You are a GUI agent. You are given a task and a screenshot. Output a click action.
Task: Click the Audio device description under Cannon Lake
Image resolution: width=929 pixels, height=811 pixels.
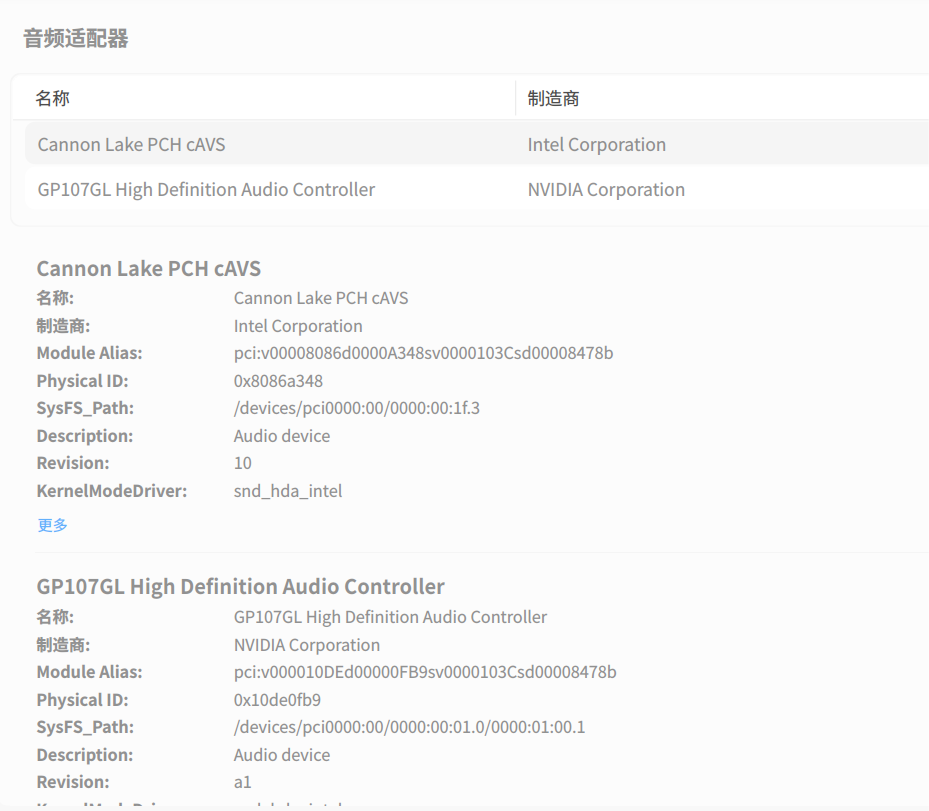tap(282, 436)
